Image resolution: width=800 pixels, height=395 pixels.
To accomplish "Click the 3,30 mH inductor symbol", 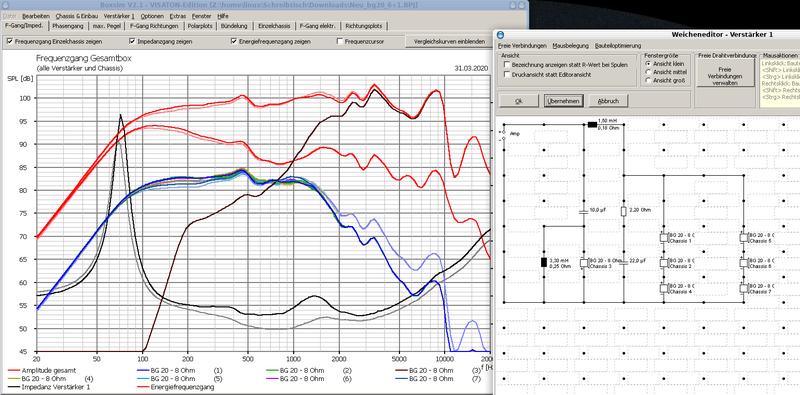I will point(544,263).
